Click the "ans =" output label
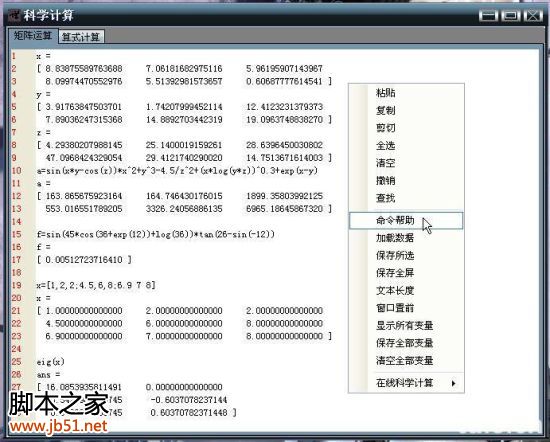The image size is (550, 442). point(48,375)
